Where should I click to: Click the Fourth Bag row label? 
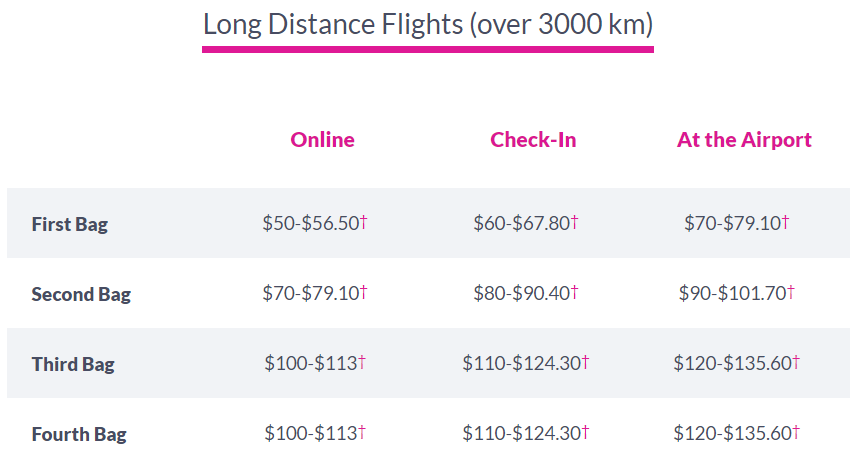point(79,434)
